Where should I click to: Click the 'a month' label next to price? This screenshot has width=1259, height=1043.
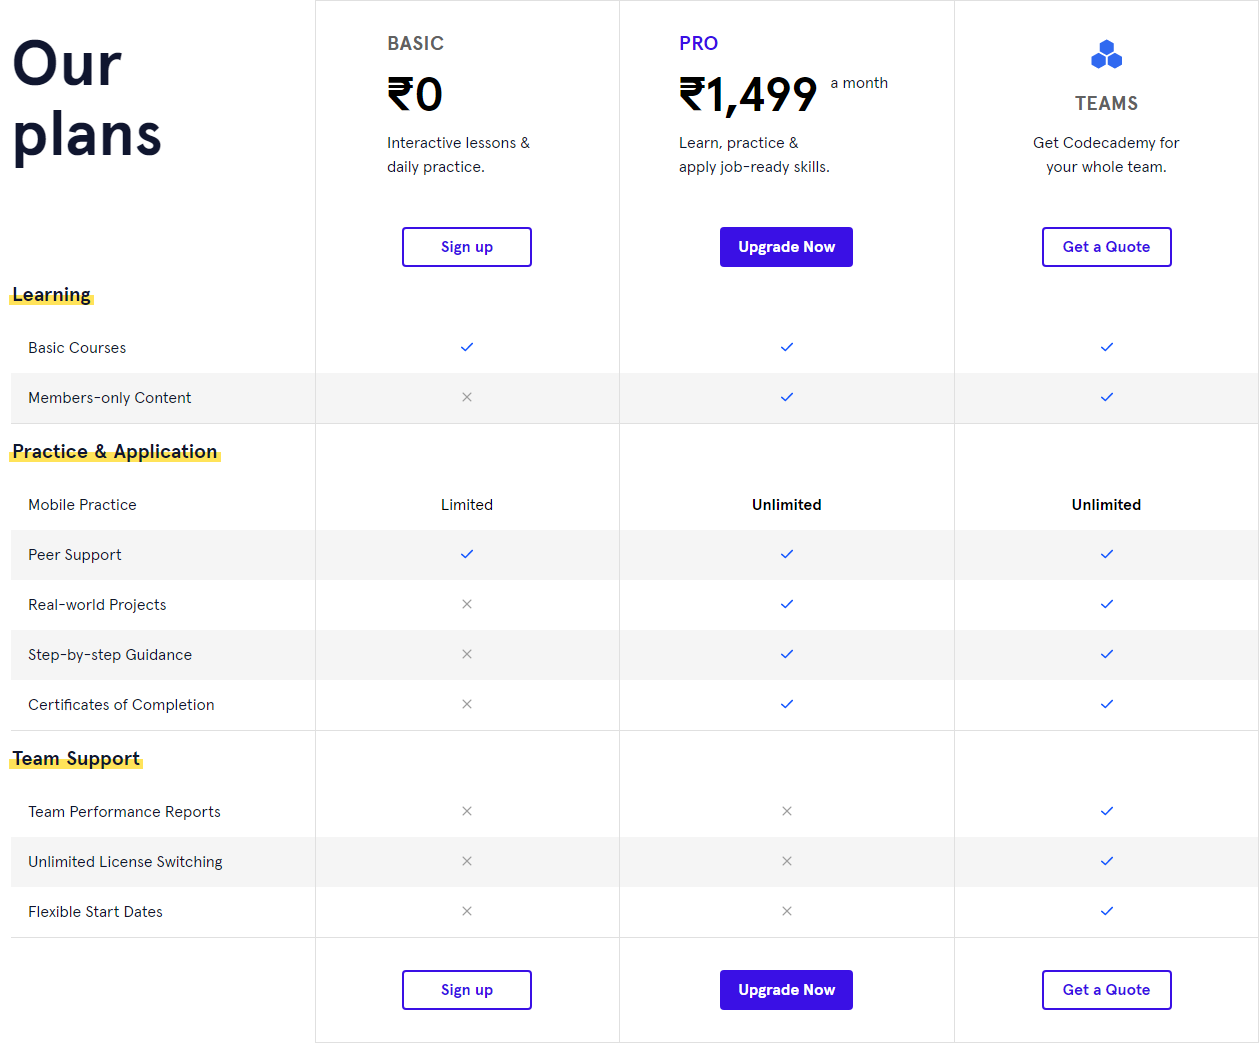point(859,83)
